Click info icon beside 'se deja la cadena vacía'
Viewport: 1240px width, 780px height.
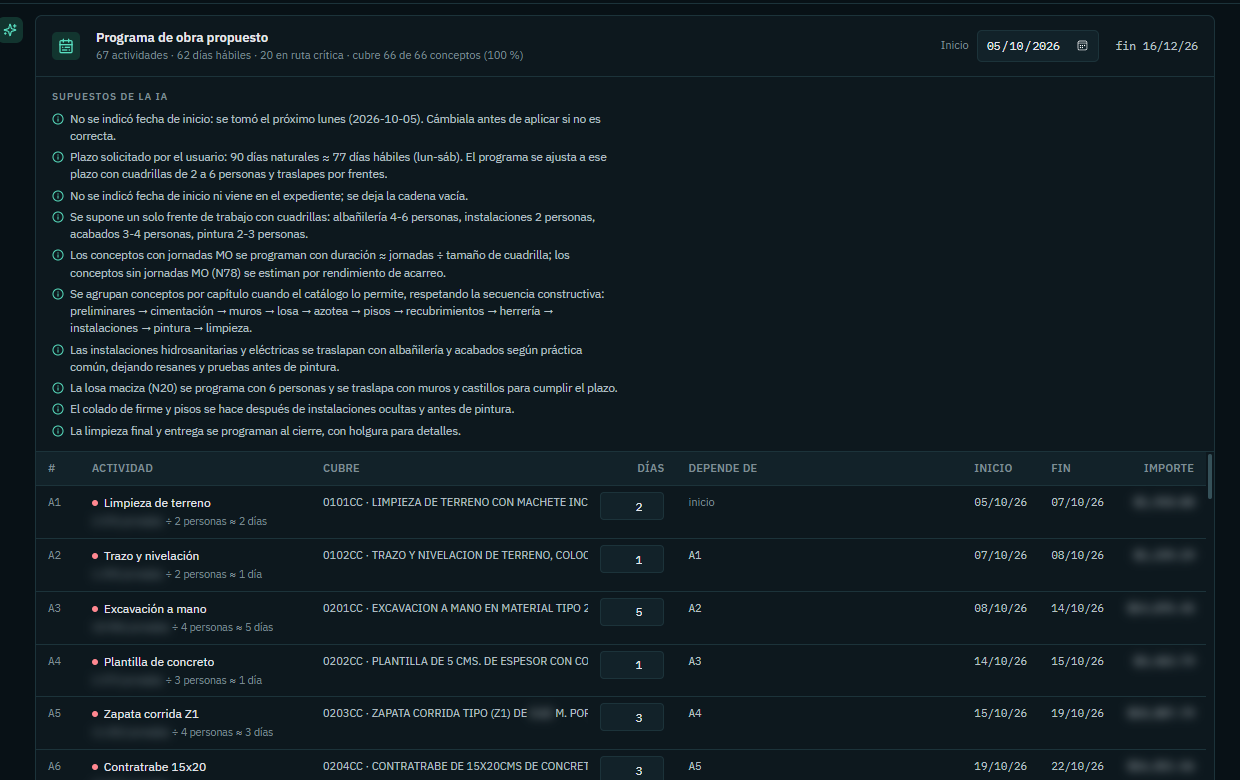tap(57, 196)
